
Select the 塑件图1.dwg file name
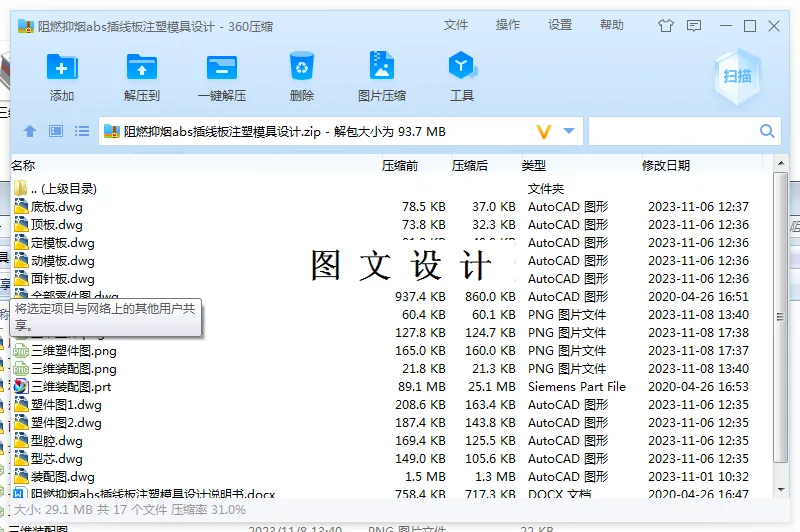pyautogui.click(x=66, y=405)
